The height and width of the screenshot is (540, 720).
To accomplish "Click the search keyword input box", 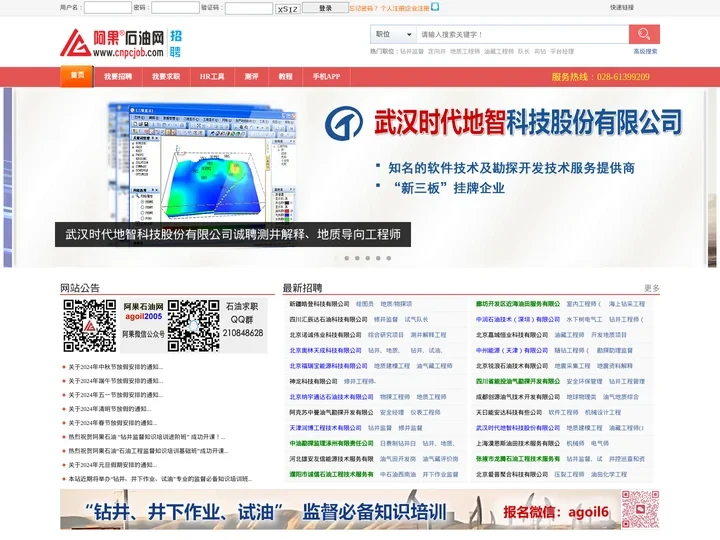I will click(x=523, y=34).
